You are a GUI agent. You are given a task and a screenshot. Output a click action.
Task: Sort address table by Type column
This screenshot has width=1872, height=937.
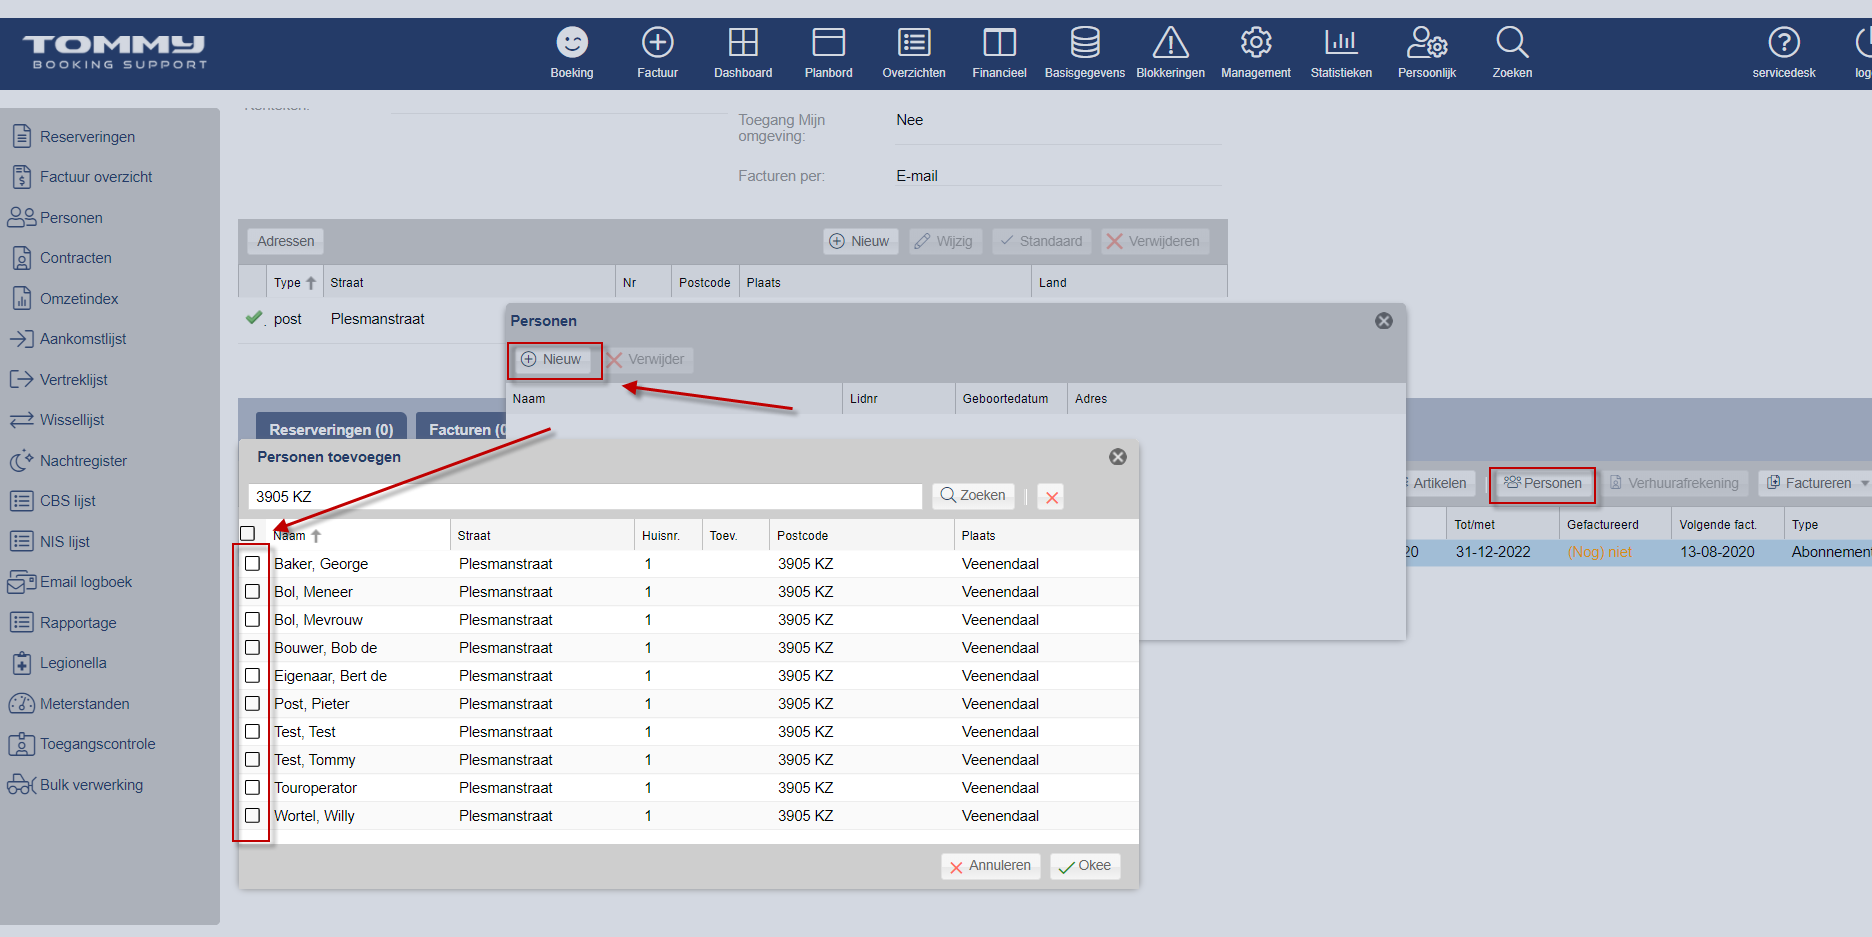coord(294,283)
